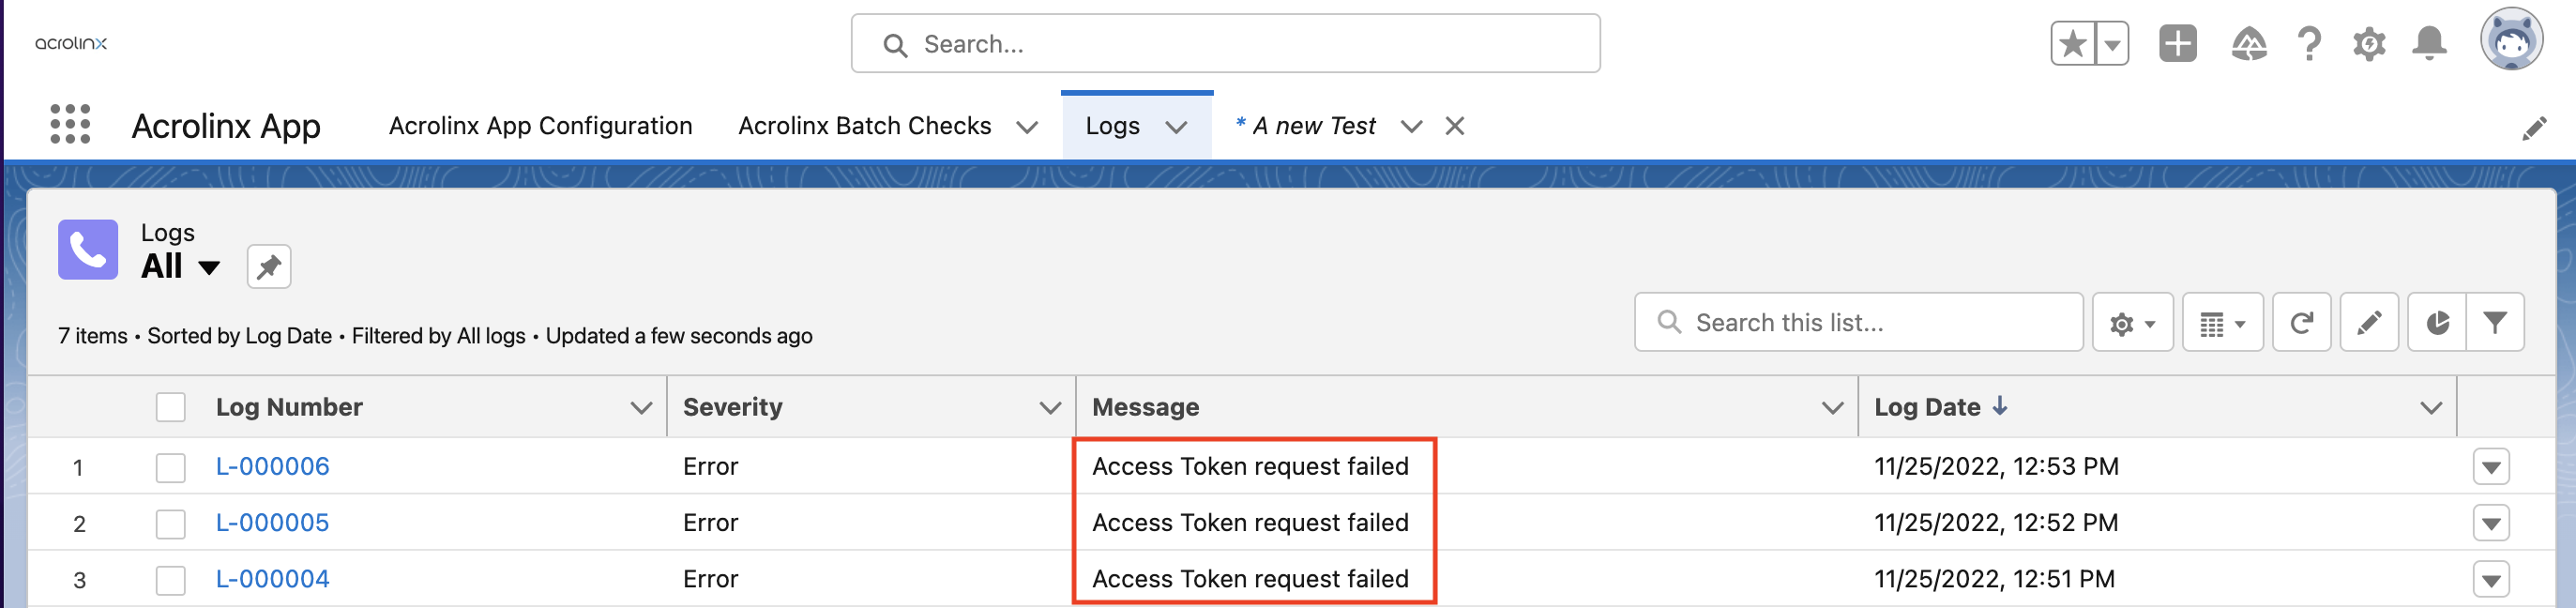Pin the All list view
The height and width of the screenshot is (608, 2576).
coord(269,267)
